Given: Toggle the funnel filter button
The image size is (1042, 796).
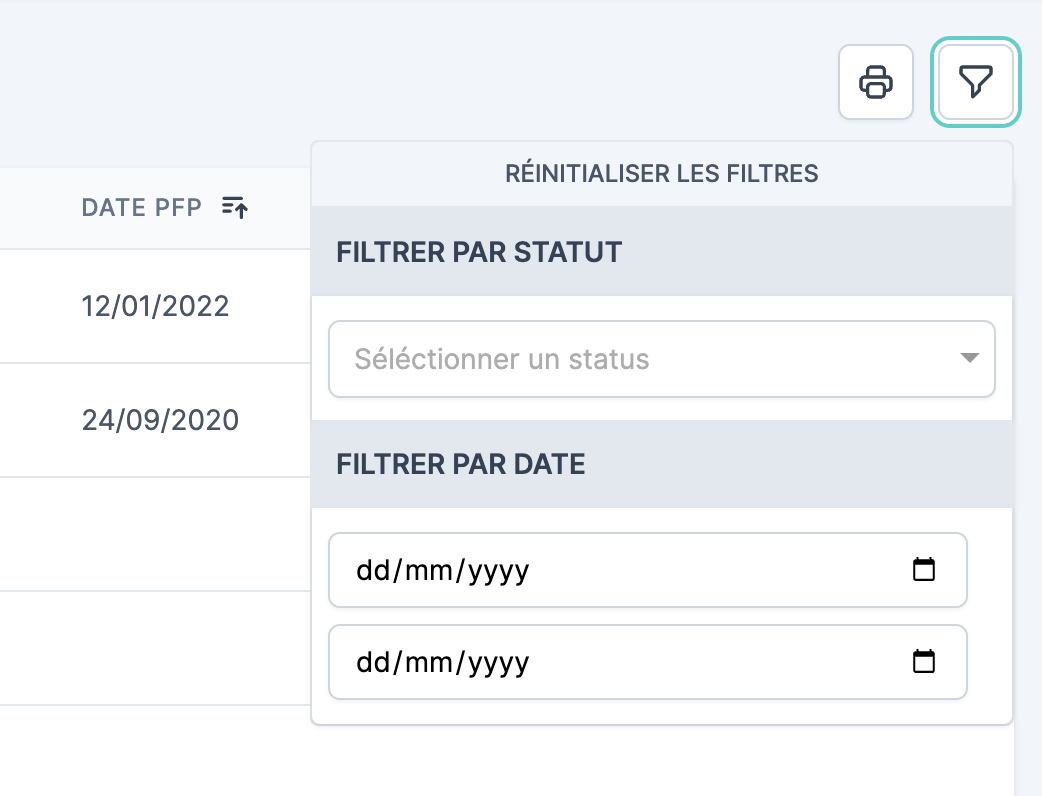Looking at the screenshot, I should point(975,82).
